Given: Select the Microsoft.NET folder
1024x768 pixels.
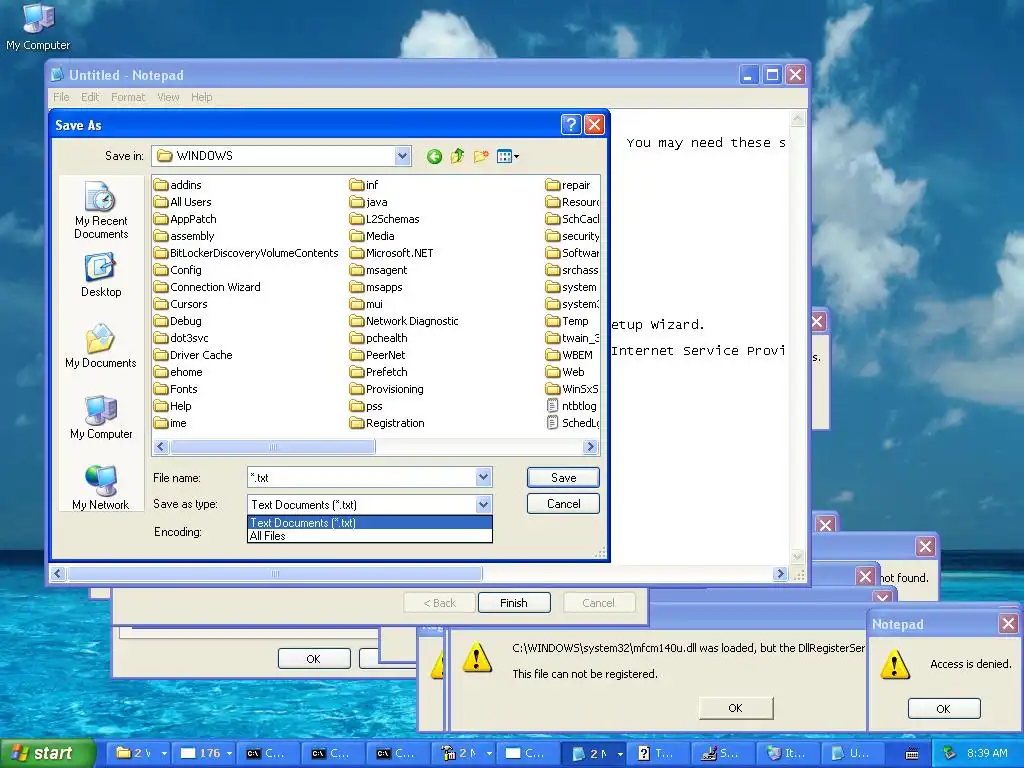Looking at the screenshot, I should point(391,253).
